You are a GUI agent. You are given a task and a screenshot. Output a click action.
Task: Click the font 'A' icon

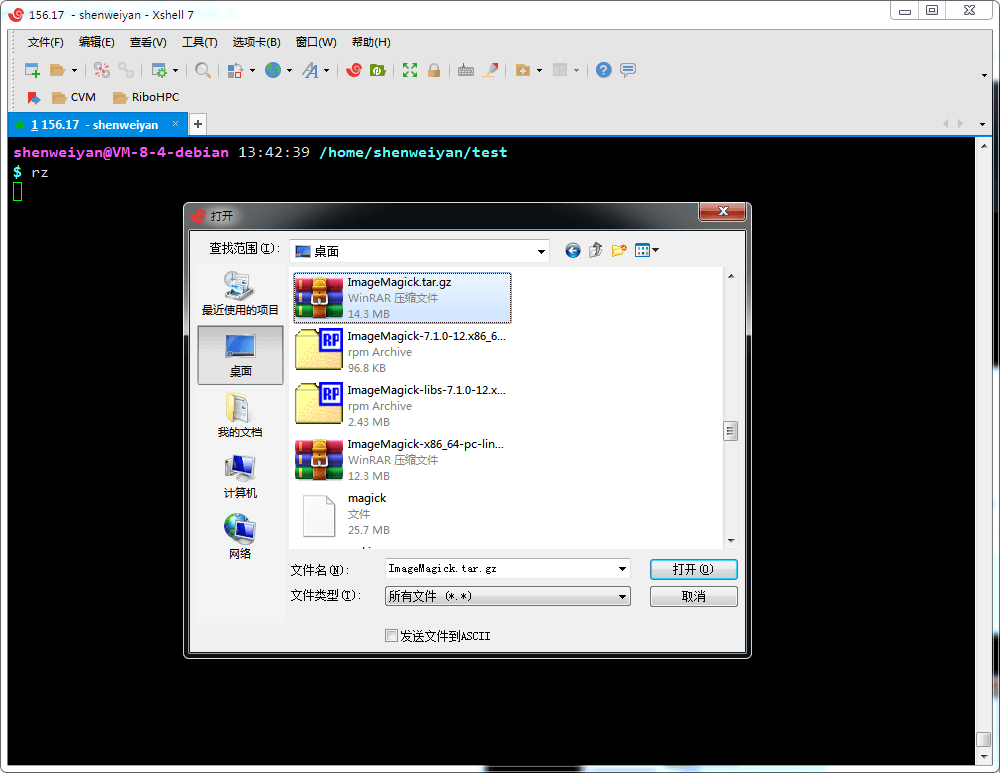point(310,70)
